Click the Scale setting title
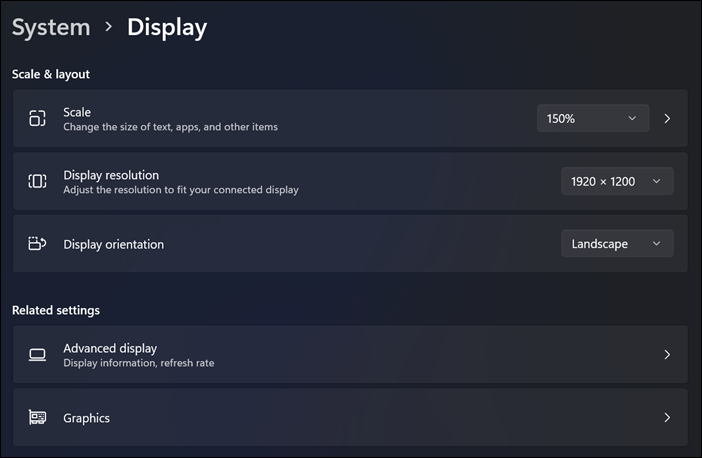 [x=77, y=112]
